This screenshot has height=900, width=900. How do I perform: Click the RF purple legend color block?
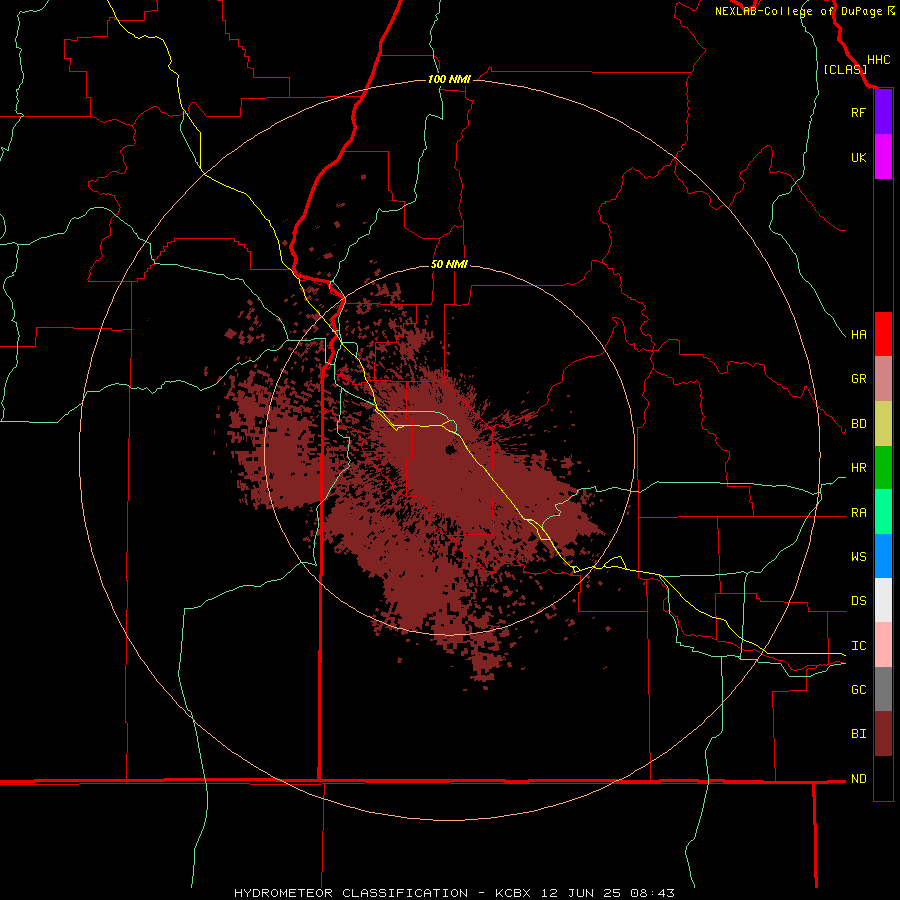(883, 112)
